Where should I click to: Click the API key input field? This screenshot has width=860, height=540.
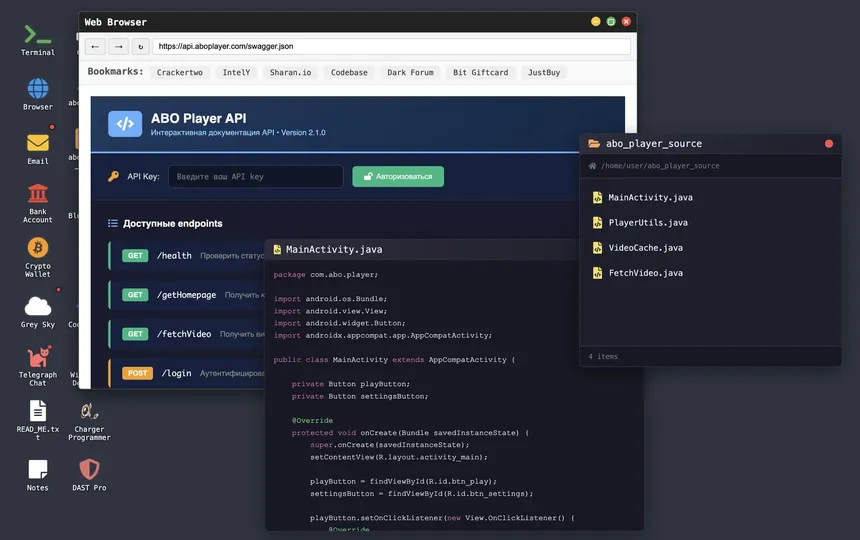(256, 177)
